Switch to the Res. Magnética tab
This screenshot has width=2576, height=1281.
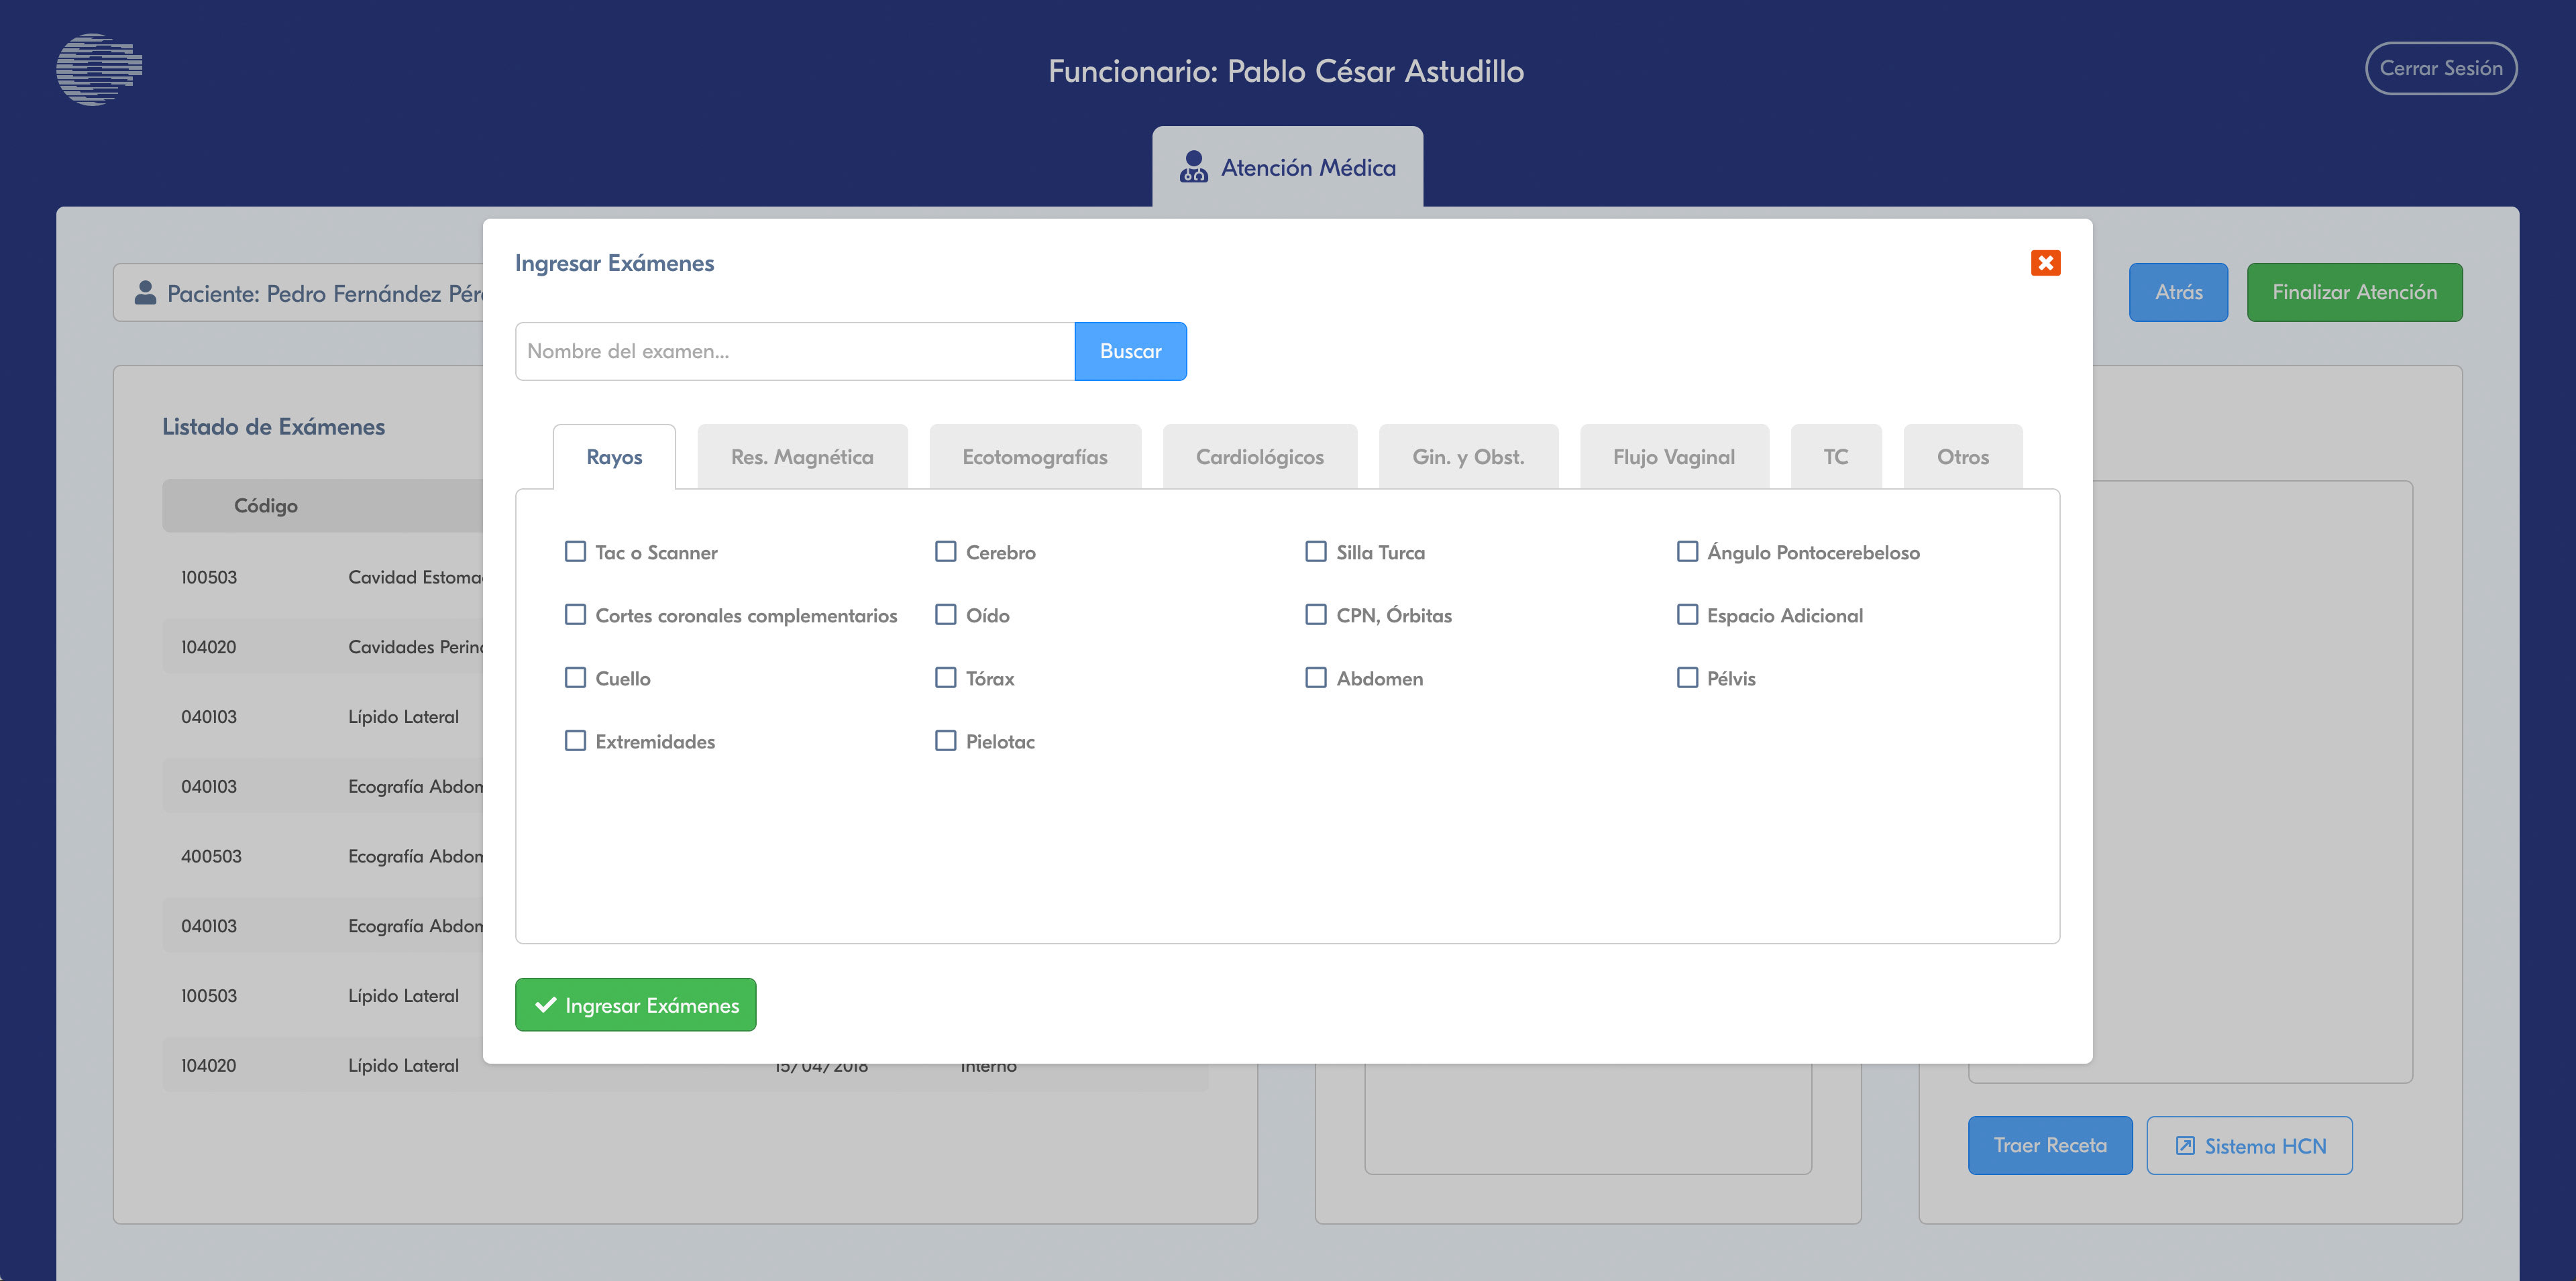tap(802, 457)
